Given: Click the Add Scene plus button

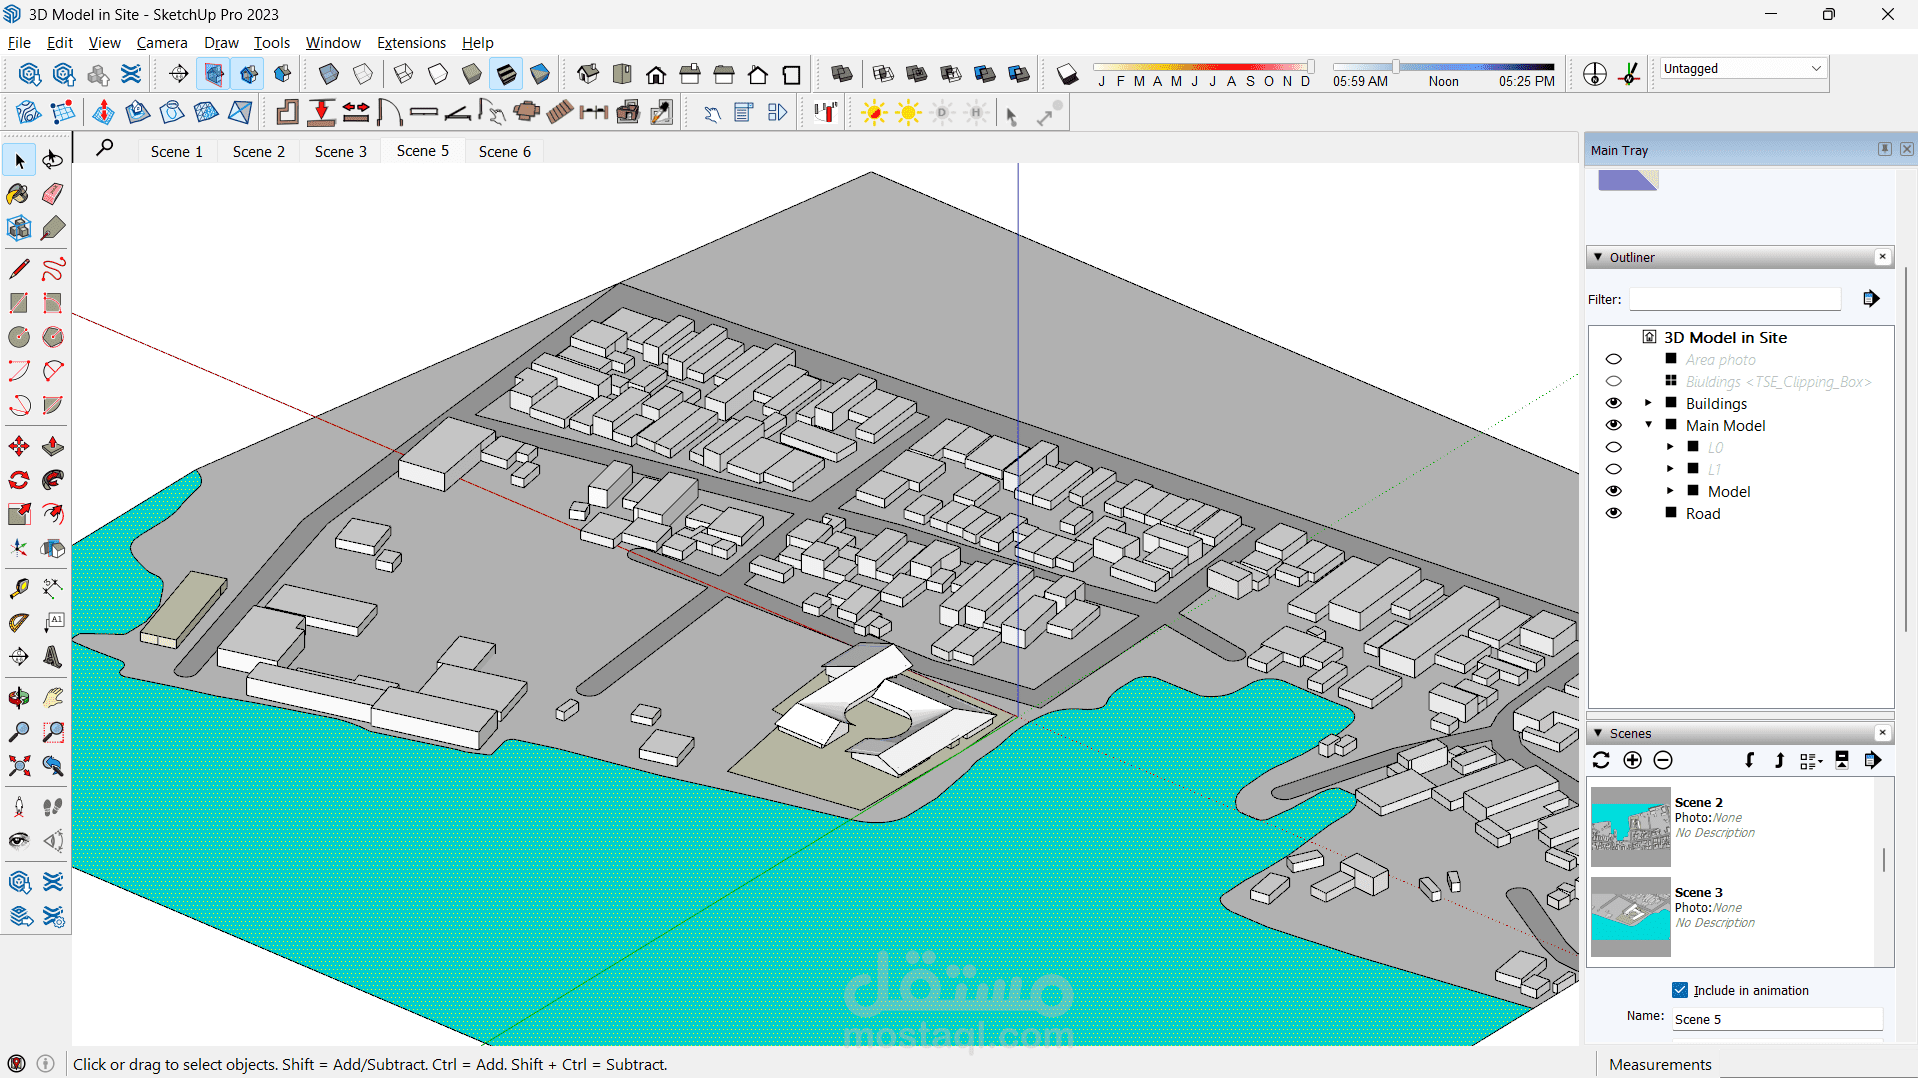Looking at the screenshot, I should (x=1632, y=761).
